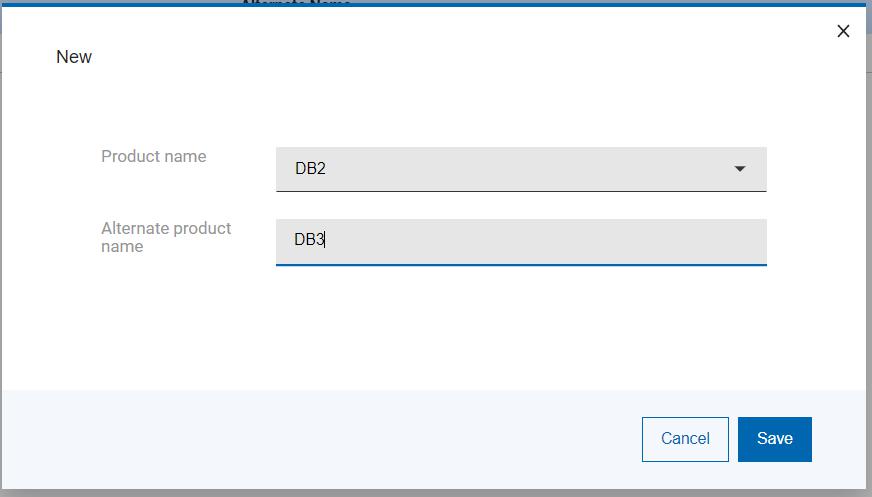The height and width of the screenshot is (497, 872).
Task: Click the 'New' dialog title
Action: pyautogui.click(x=74, y=57)
